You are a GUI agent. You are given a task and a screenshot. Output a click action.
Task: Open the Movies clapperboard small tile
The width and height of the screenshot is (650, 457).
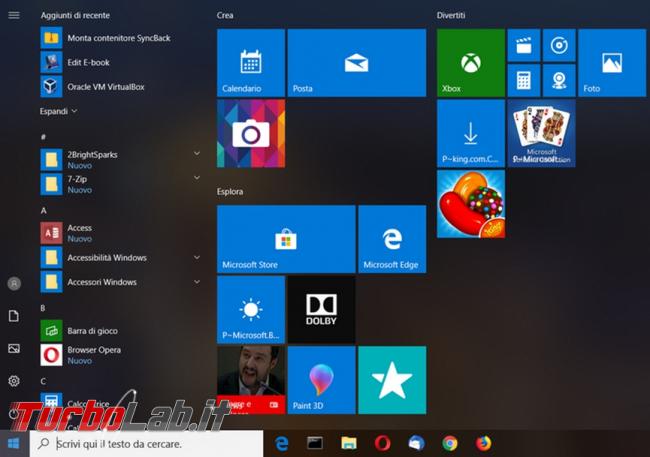(524, 45)
